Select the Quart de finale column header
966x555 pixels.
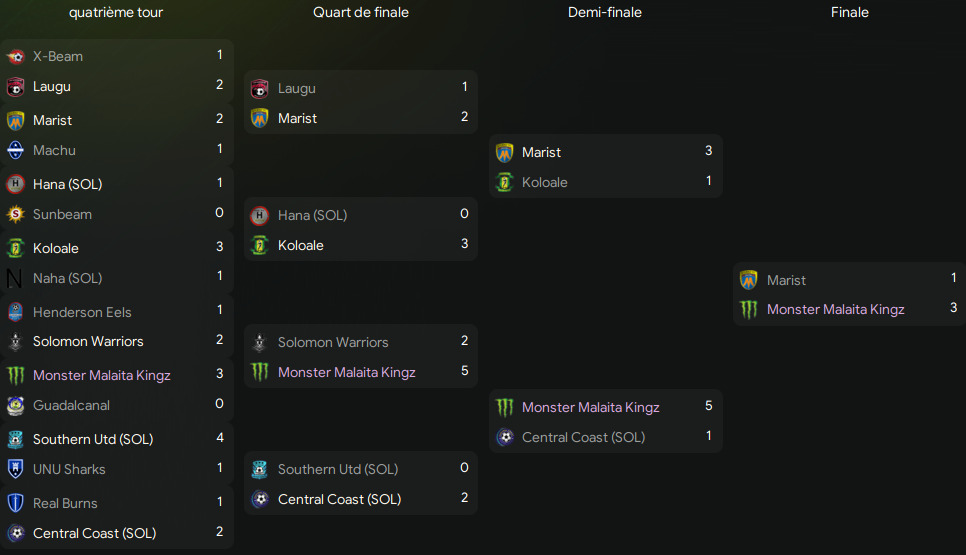tap(360, 12)
